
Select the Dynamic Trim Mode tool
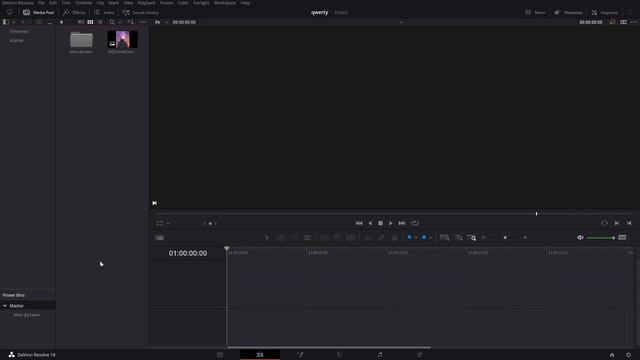[x=294, y=238]
